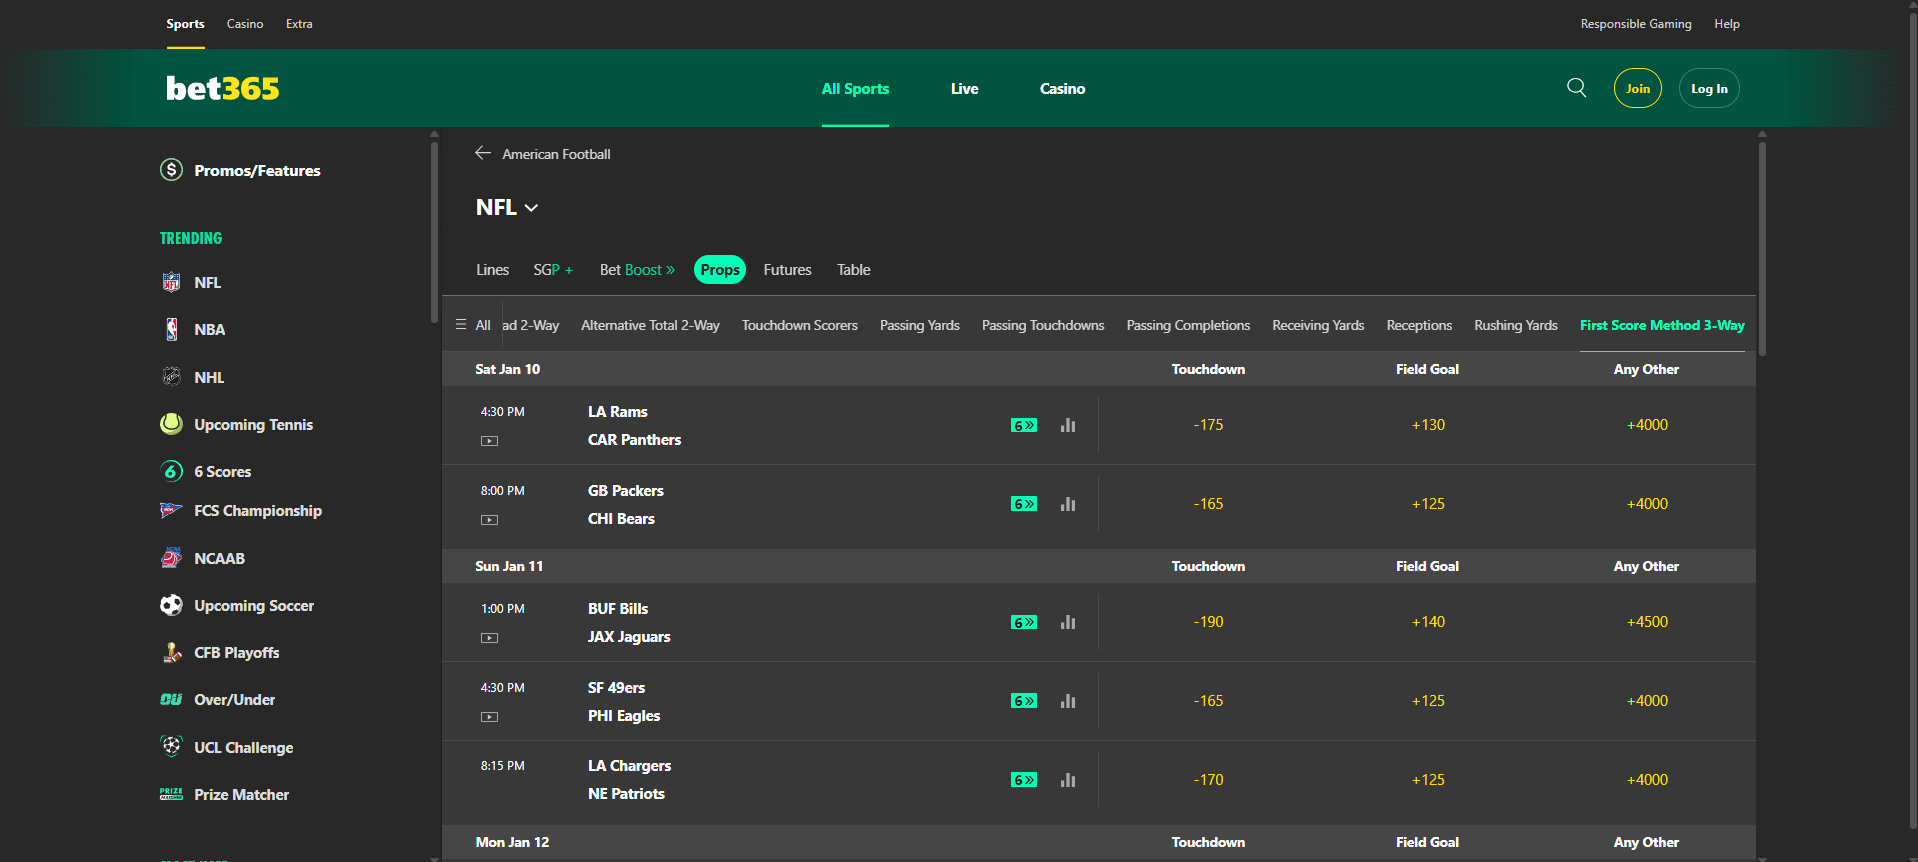Click the Join button

(1638, 88)
